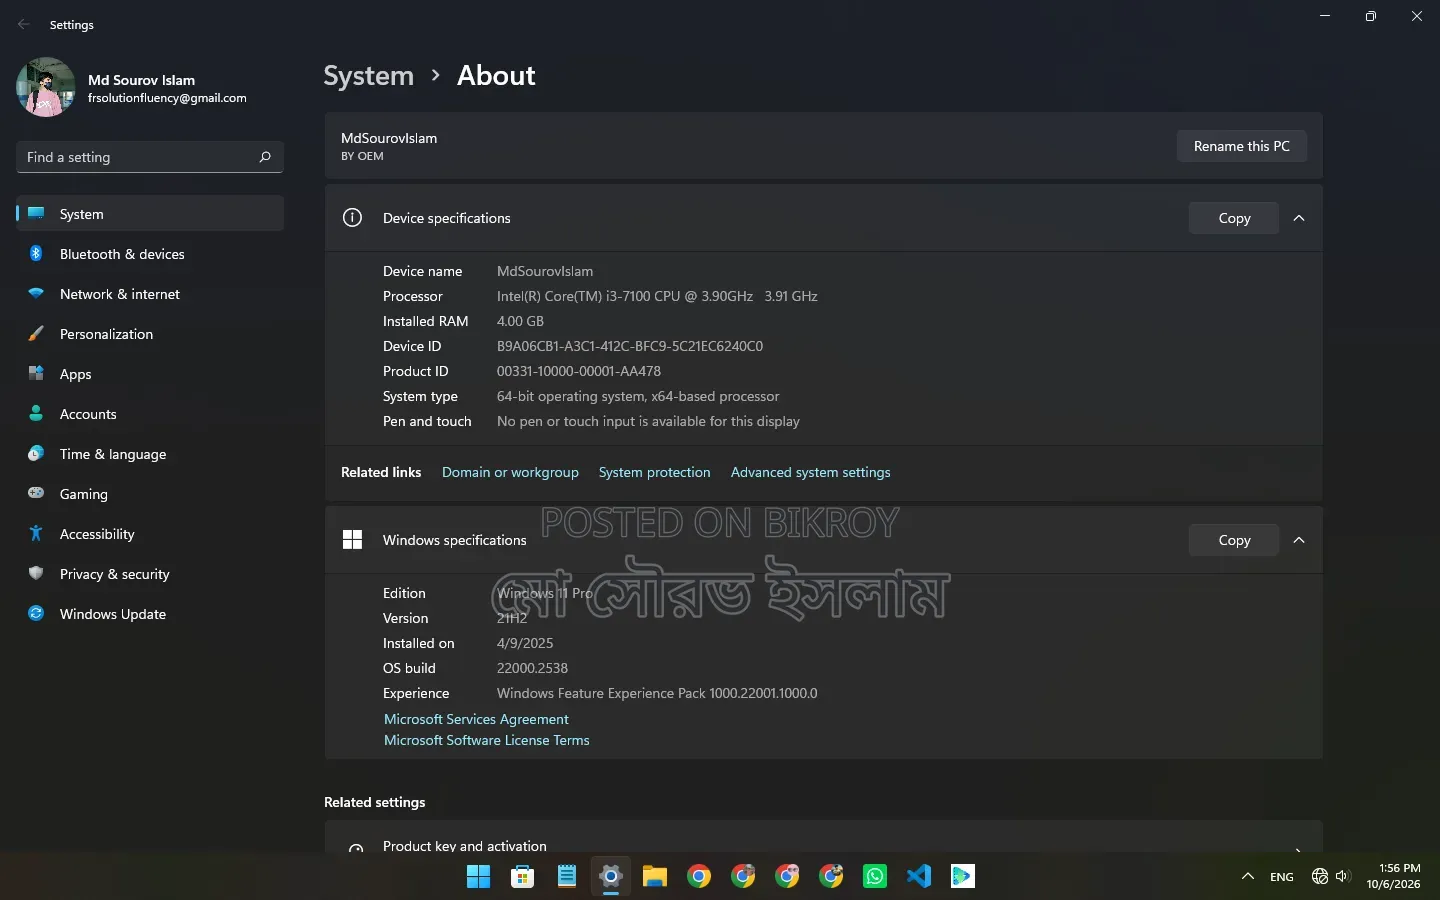
Task: Open Advanced system settings
Action: 811,472
